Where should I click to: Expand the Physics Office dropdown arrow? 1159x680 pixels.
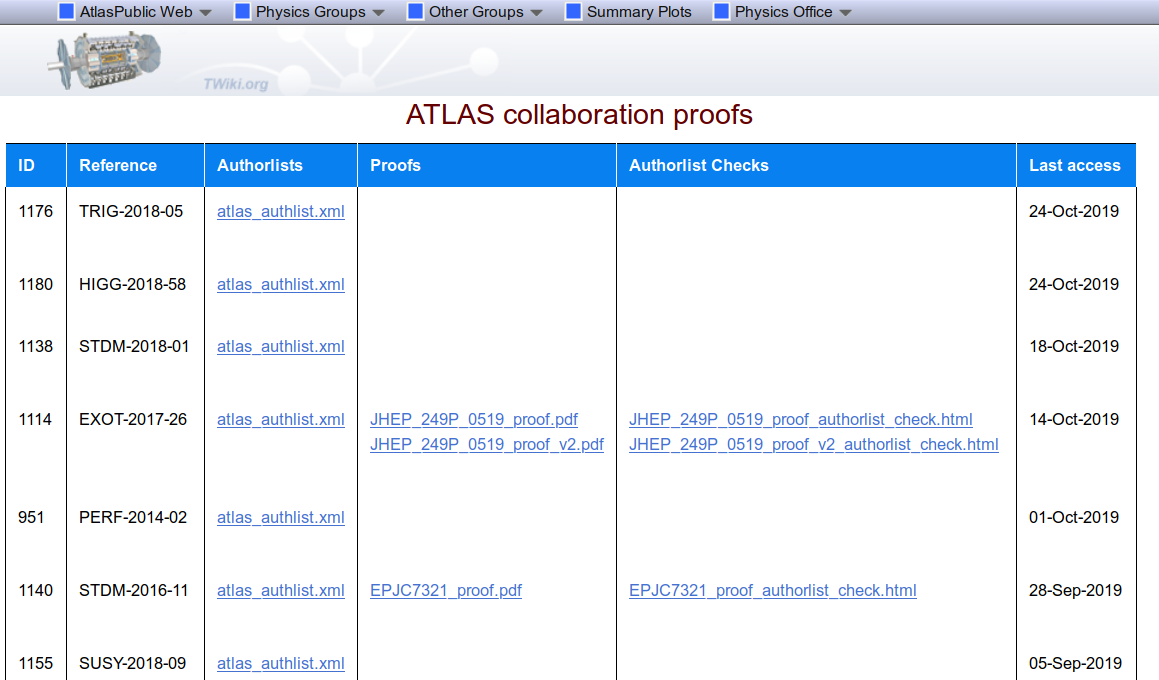click(x=846, y=13)
